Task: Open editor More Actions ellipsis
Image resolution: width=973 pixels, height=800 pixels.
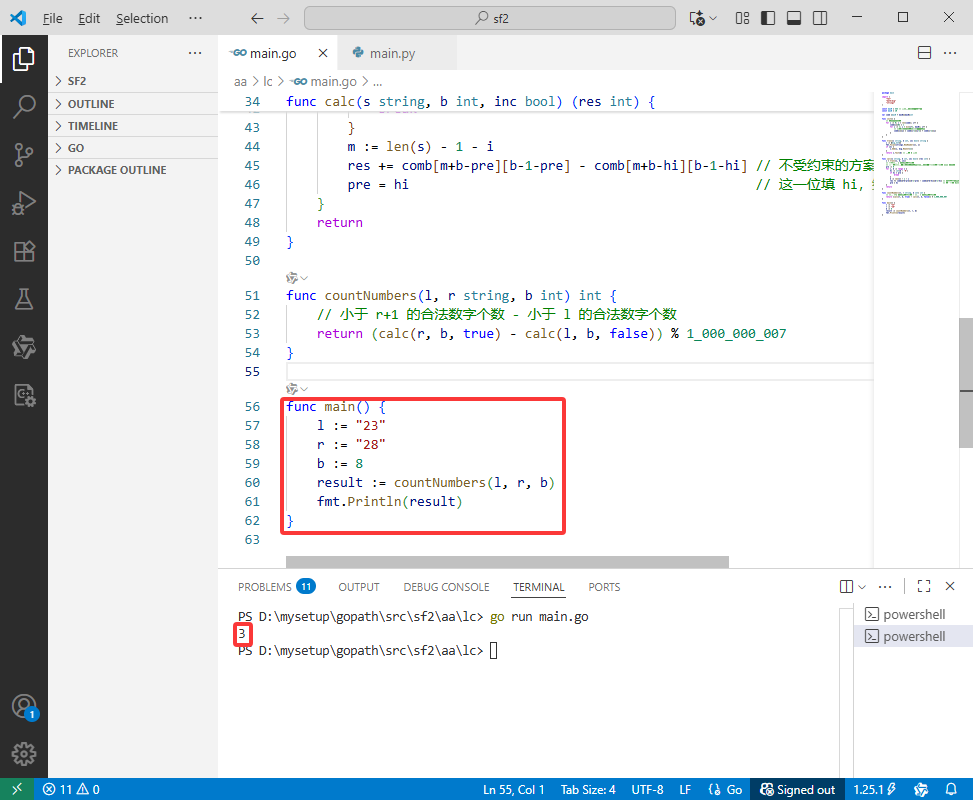Action: coord(950,53)
